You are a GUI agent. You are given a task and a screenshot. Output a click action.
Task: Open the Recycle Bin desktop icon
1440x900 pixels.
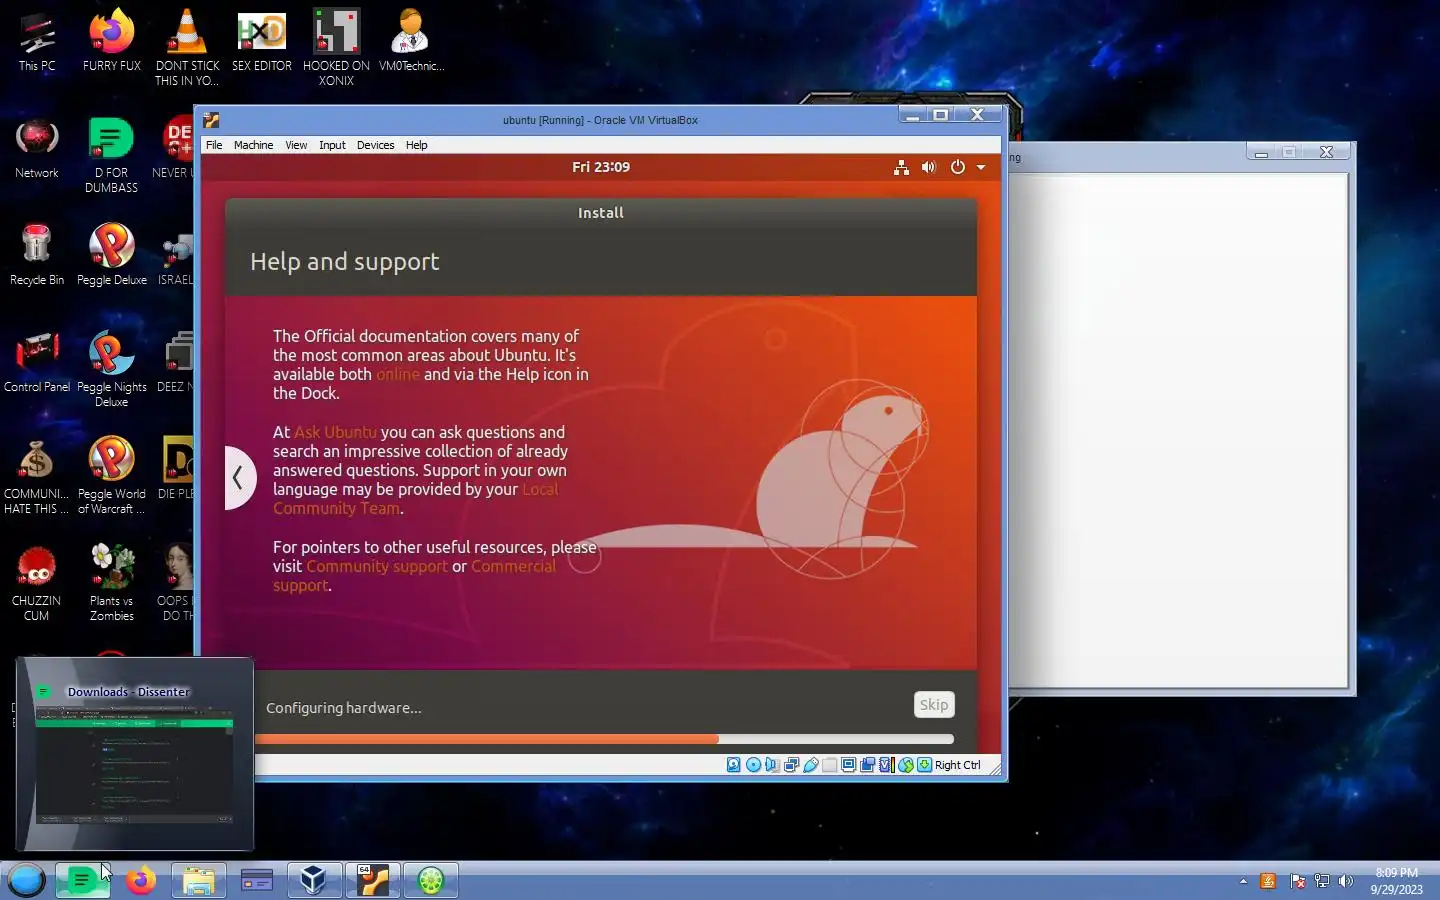click(x=37, y=256)
